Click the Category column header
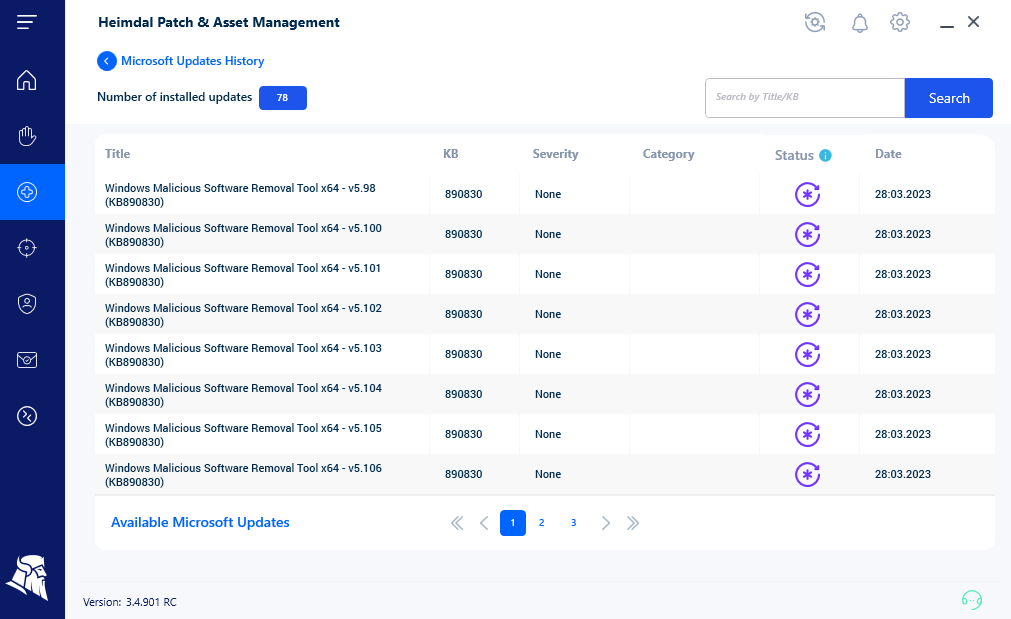 [x=668, y=154]
